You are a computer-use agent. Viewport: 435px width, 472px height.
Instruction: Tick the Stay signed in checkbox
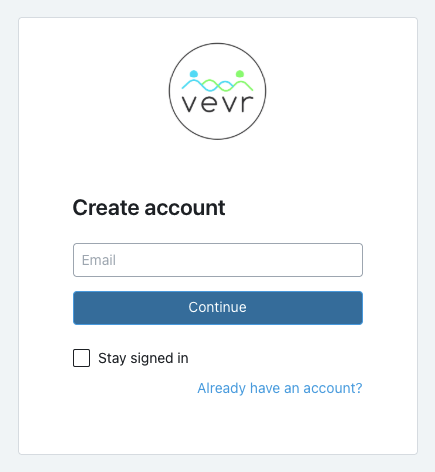click(81, 358)
